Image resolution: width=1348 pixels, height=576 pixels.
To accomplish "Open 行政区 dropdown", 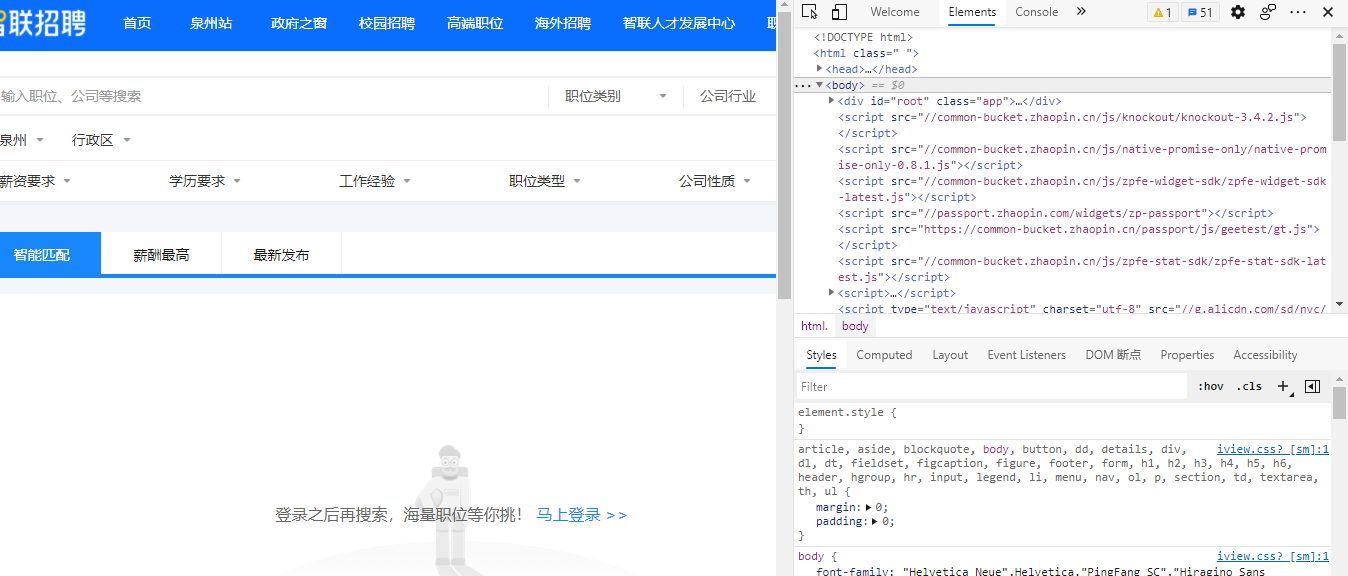I will click(101, 140).
